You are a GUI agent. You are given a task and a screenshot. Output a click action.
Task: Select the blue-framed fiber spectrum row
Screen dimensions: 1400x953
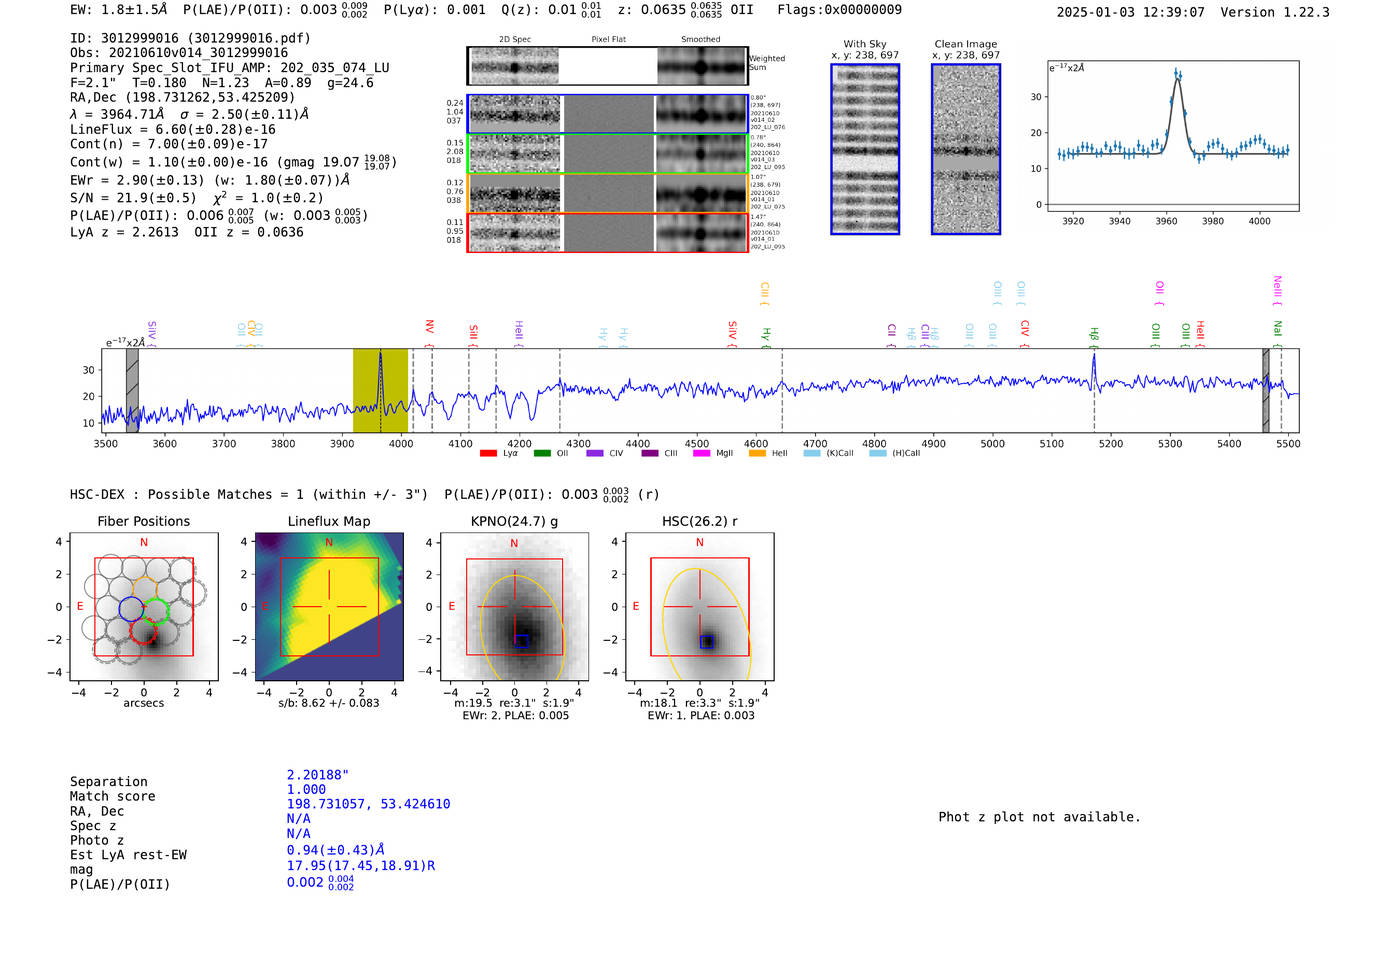607,114
